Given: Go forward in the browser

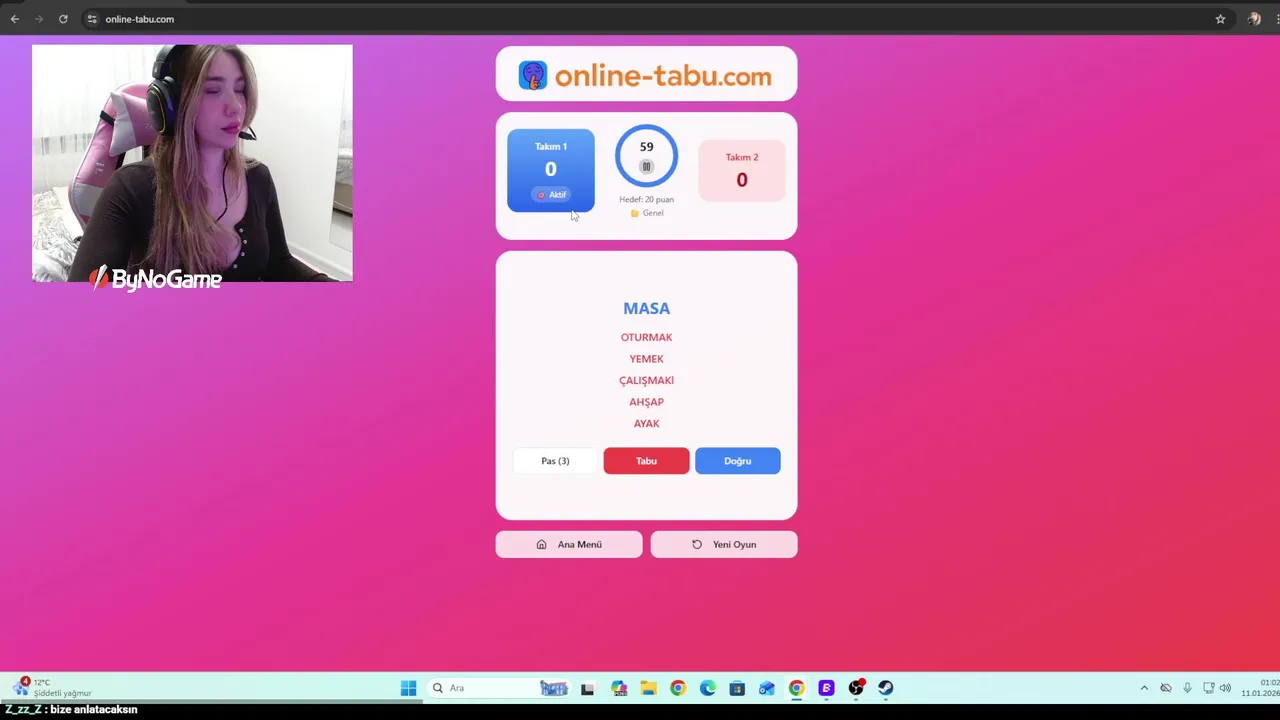Looking at the screenshot, I should coord(39,19).
